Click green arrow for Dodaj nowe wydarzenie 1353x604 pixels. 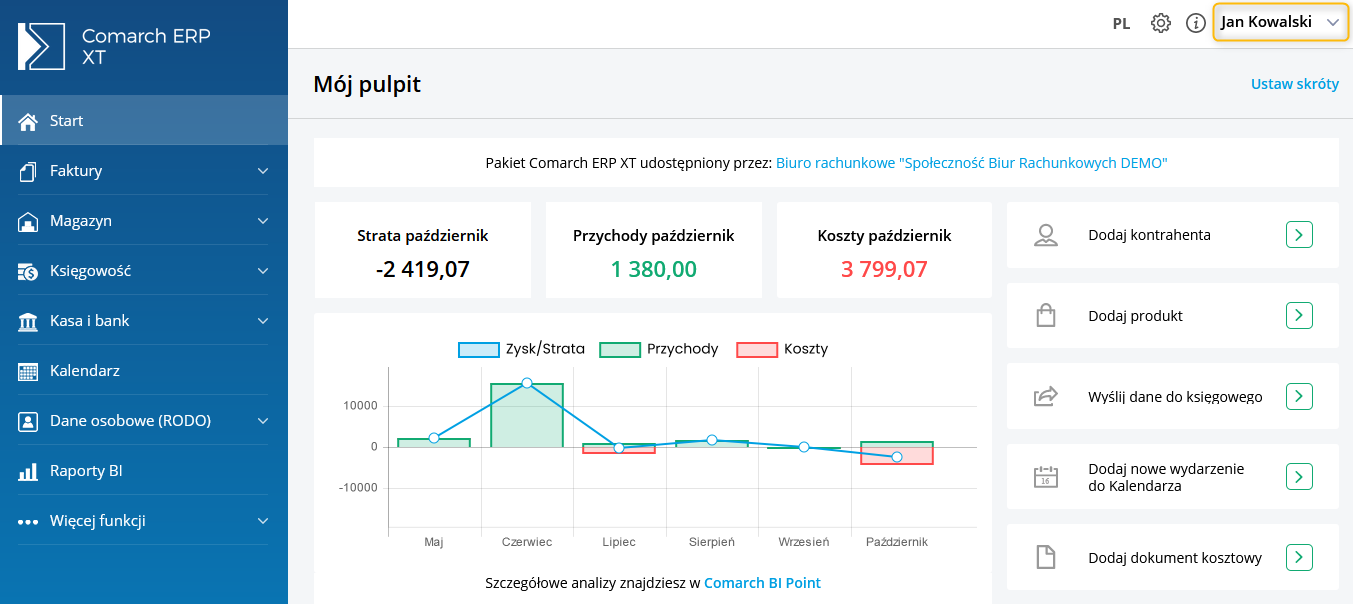(1299, 477)
